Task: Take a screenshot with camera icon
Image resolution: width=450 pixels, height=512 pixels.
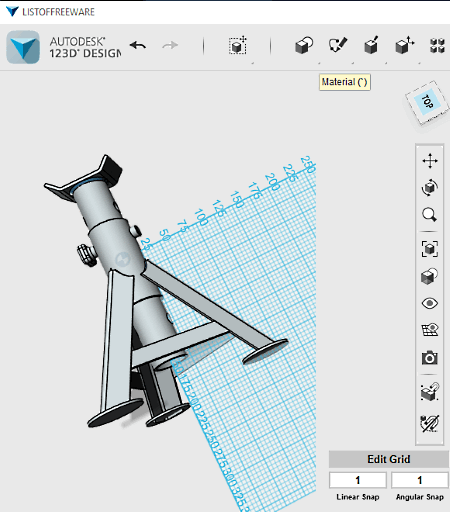Action: click(430, 358)
